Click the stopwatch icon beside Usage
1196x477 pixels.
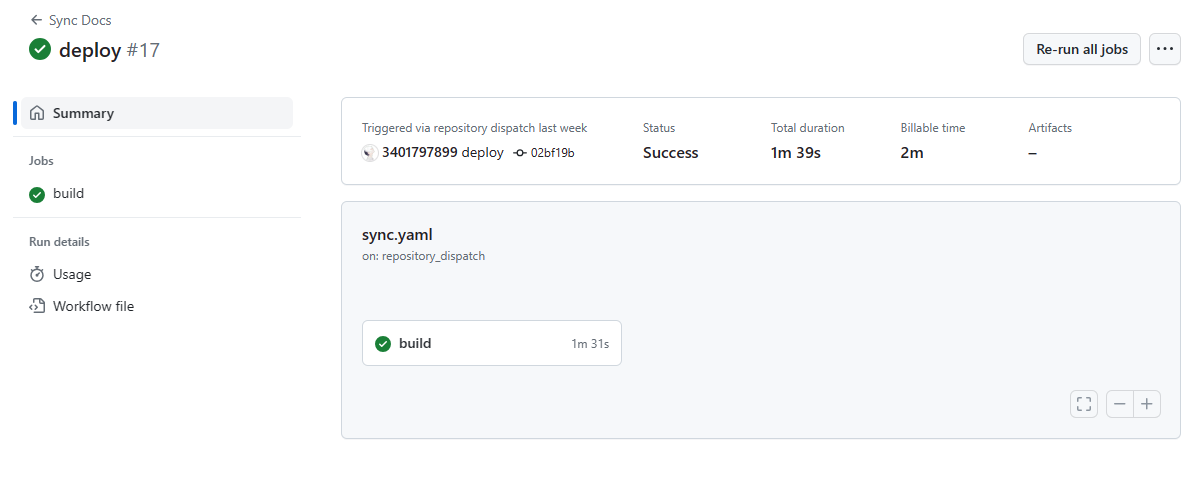pos(37,274)
